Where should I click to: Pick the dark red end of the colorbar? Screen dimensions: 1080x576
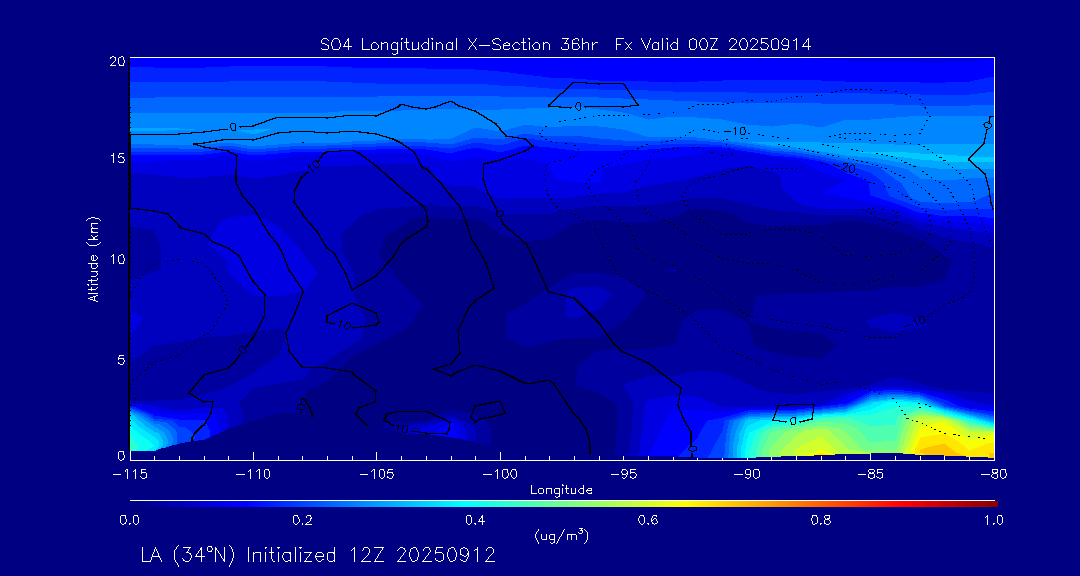coord(990,502)
